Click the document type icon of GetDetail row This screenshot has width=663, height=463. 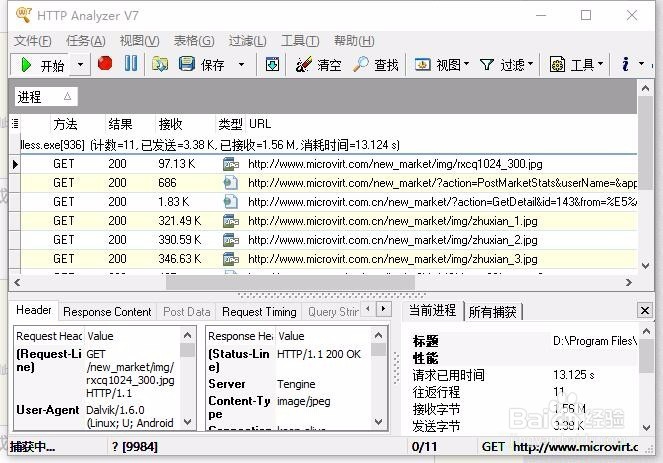coord(230,202)
